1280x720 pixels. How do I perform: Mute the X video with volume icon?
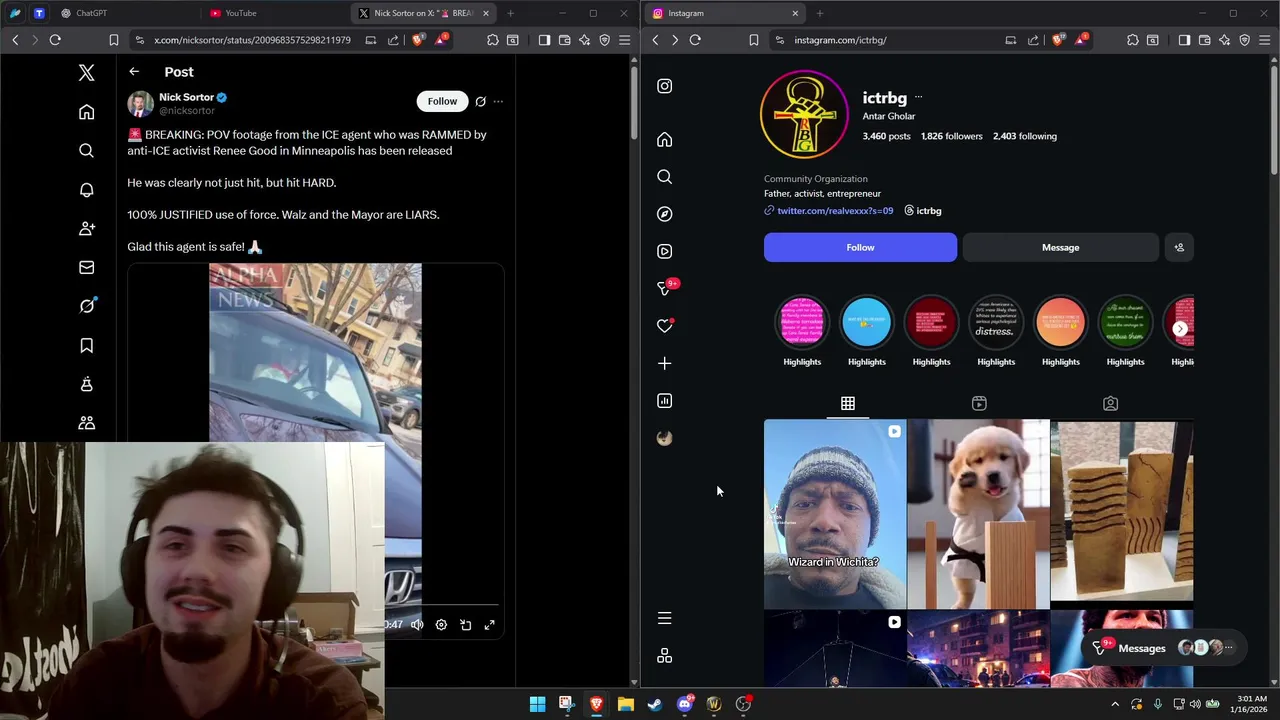417,625
